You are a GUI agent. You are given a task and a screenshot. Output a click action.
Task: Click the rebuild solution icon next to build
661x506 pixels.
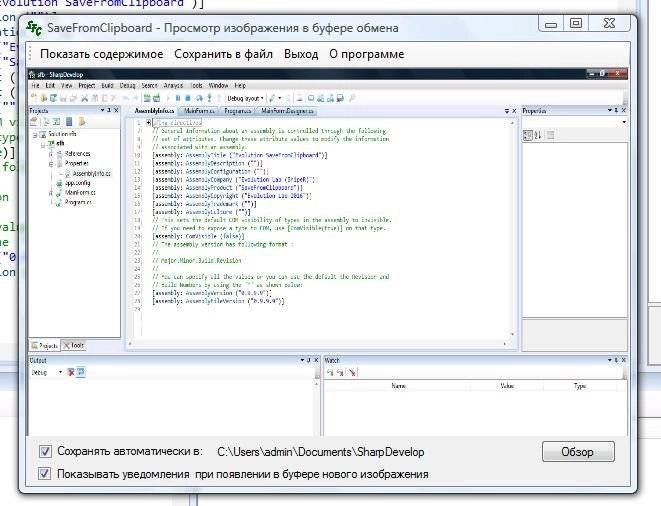(156, 98)
